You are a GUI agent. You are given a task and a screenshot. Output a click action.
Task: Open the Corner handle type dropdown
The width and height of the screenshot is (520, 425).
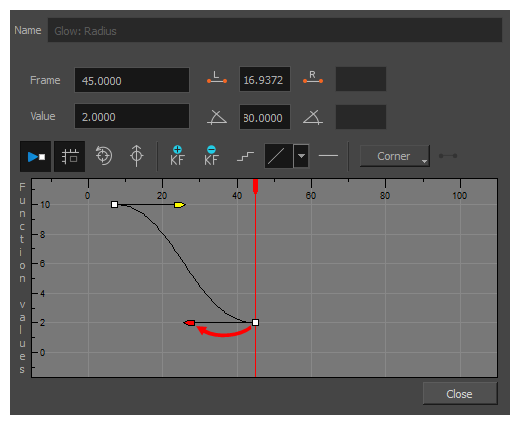pyautogui.click(x=395, y=156)
